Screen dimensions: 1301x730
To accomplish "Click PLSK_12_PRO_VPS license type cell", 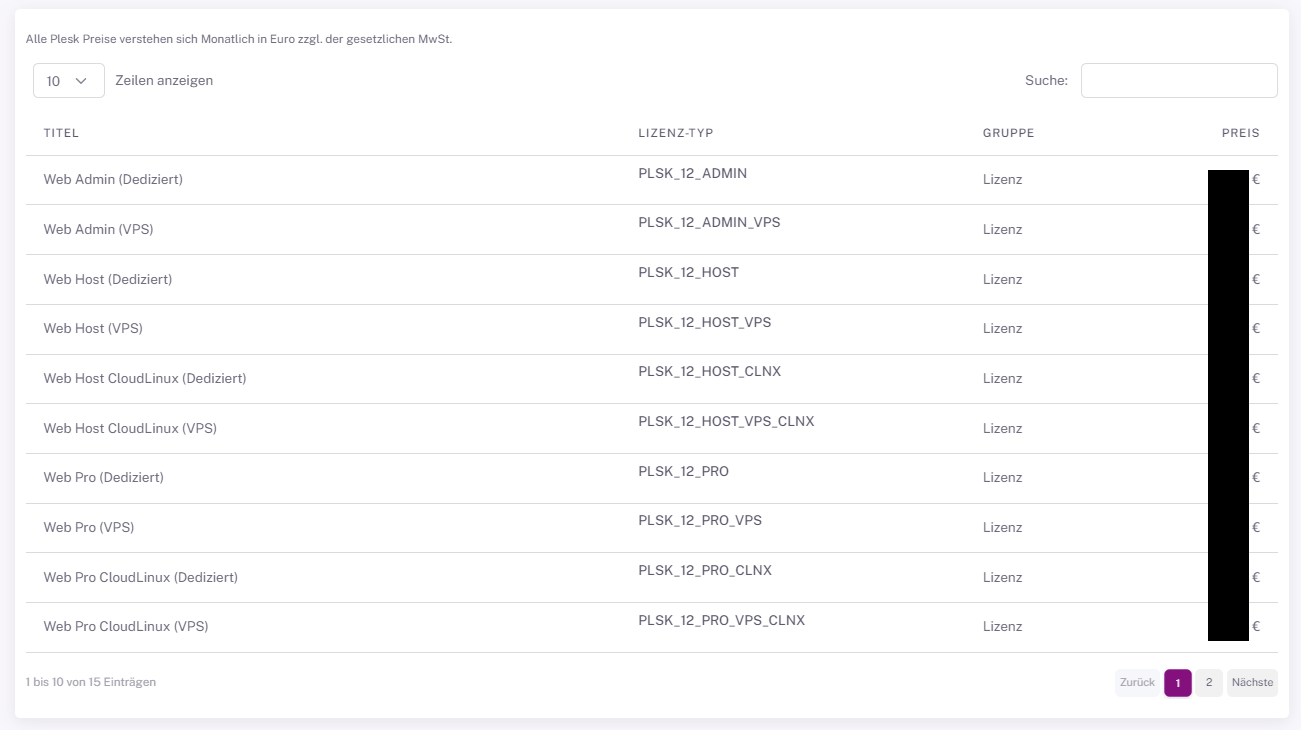I will (700, 520).
